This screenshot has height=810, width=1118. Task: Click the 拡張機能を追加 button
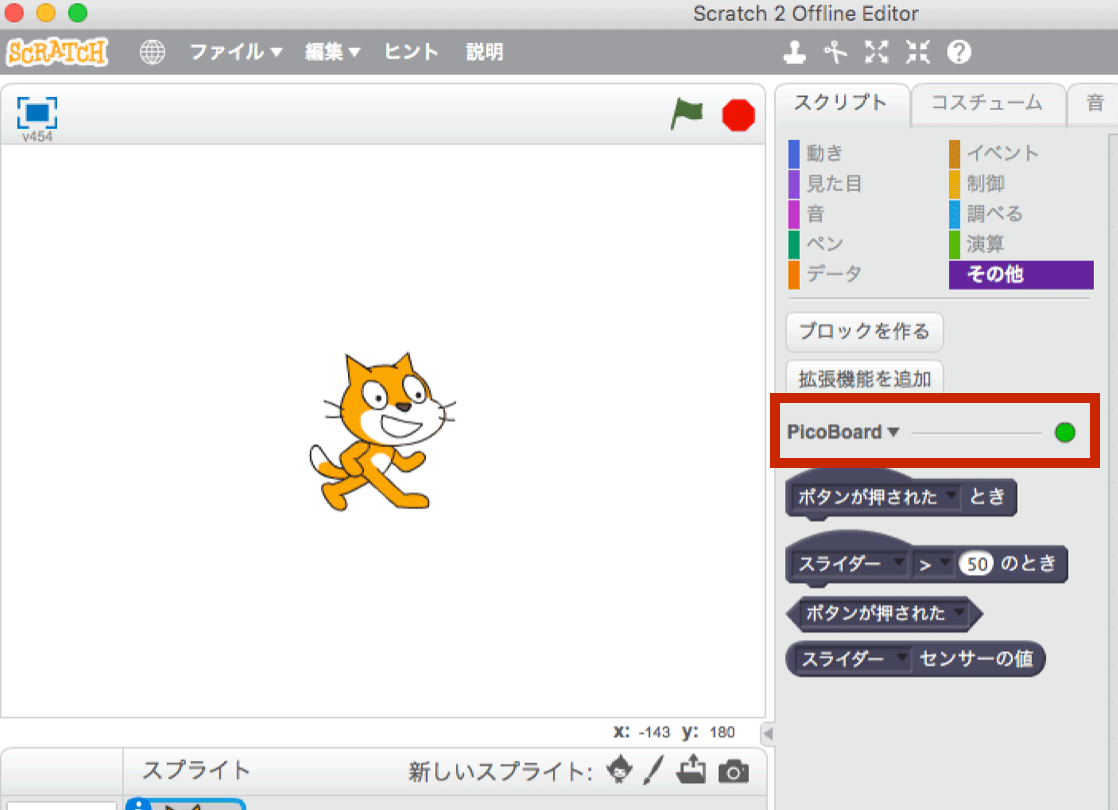pos(864,379)
